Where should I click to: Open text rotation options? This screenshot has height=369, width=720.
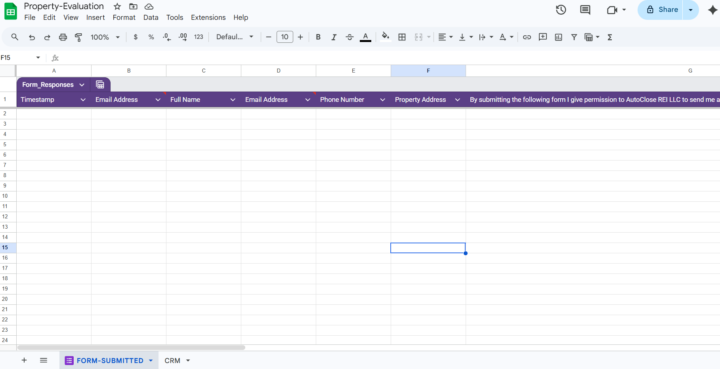506,37
